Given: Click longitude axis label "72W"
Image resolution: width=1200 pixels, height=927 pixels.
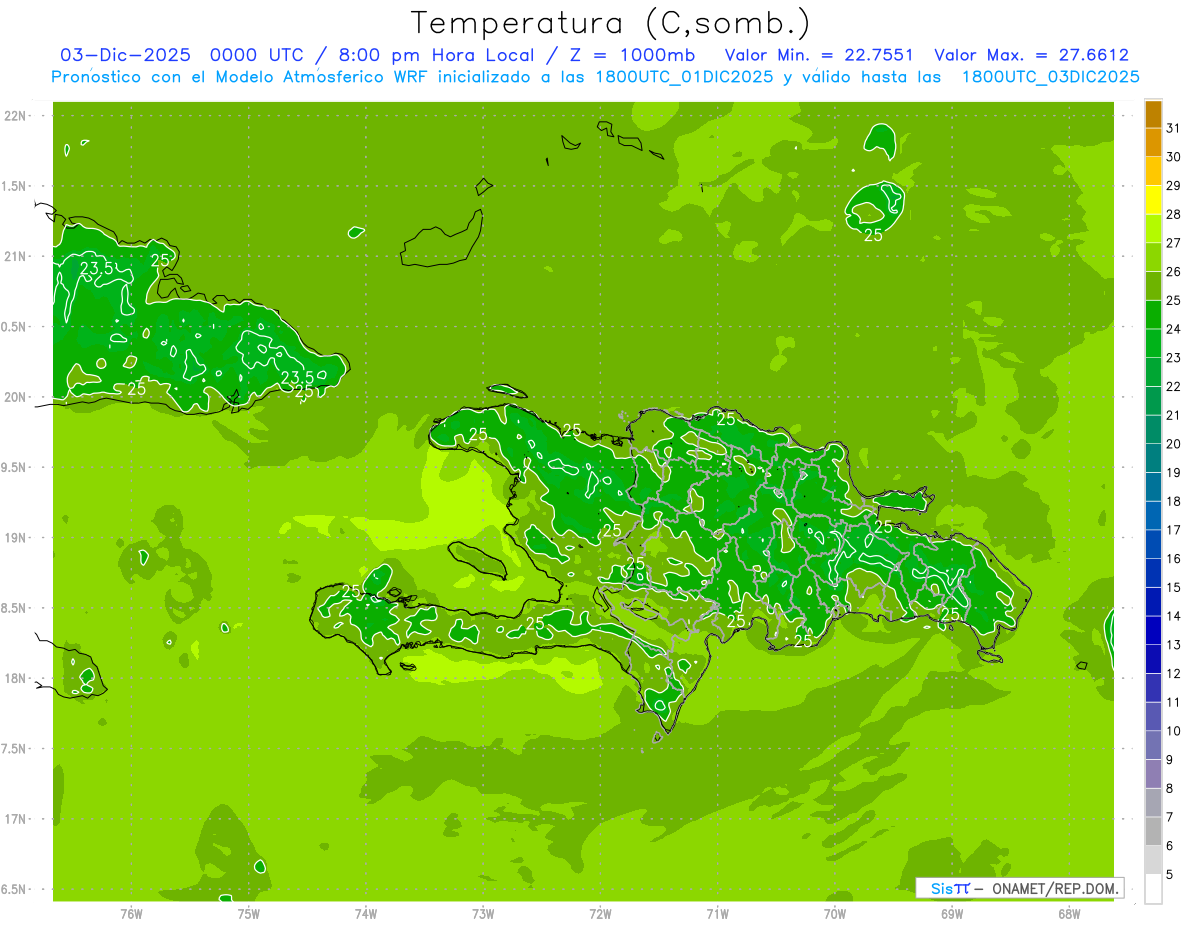Looking at the screenshot, I should point(601,914).
